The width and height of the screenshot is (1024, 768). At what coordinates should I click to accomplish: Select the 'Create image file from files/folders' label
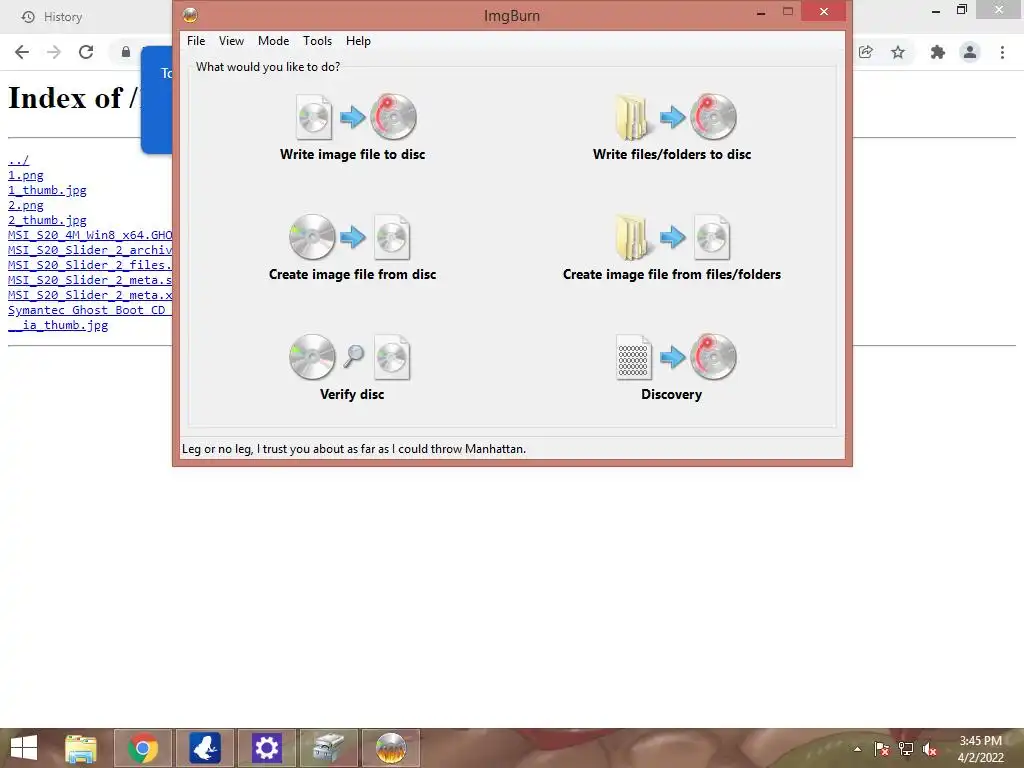(x=672, y=274)
